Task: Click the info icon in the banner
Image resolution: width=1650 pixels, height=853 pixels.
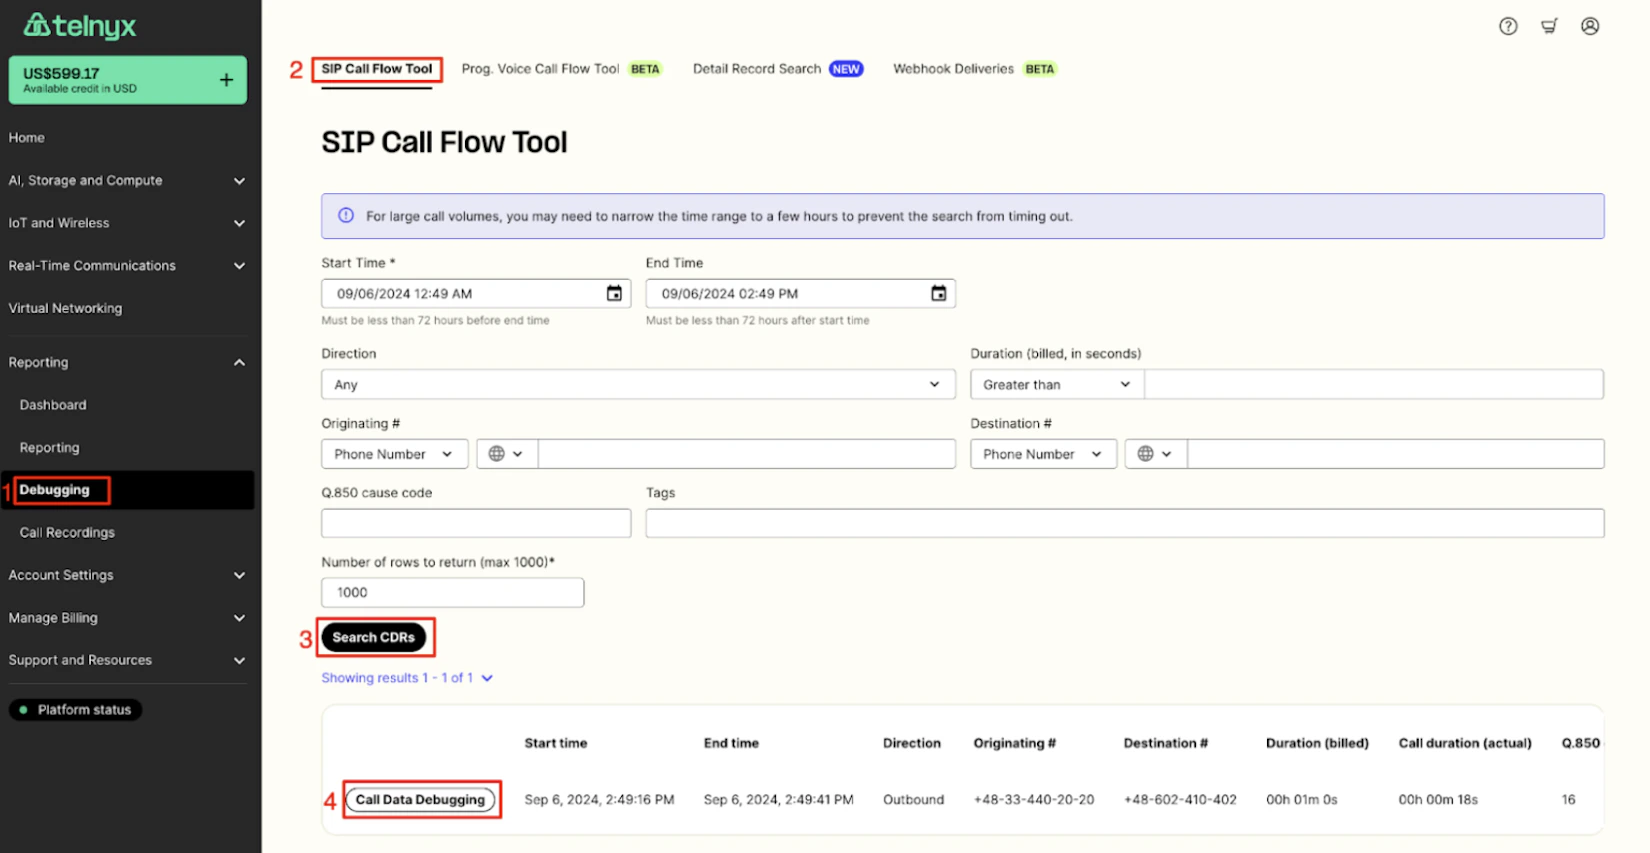Action: tap(346, 216)
